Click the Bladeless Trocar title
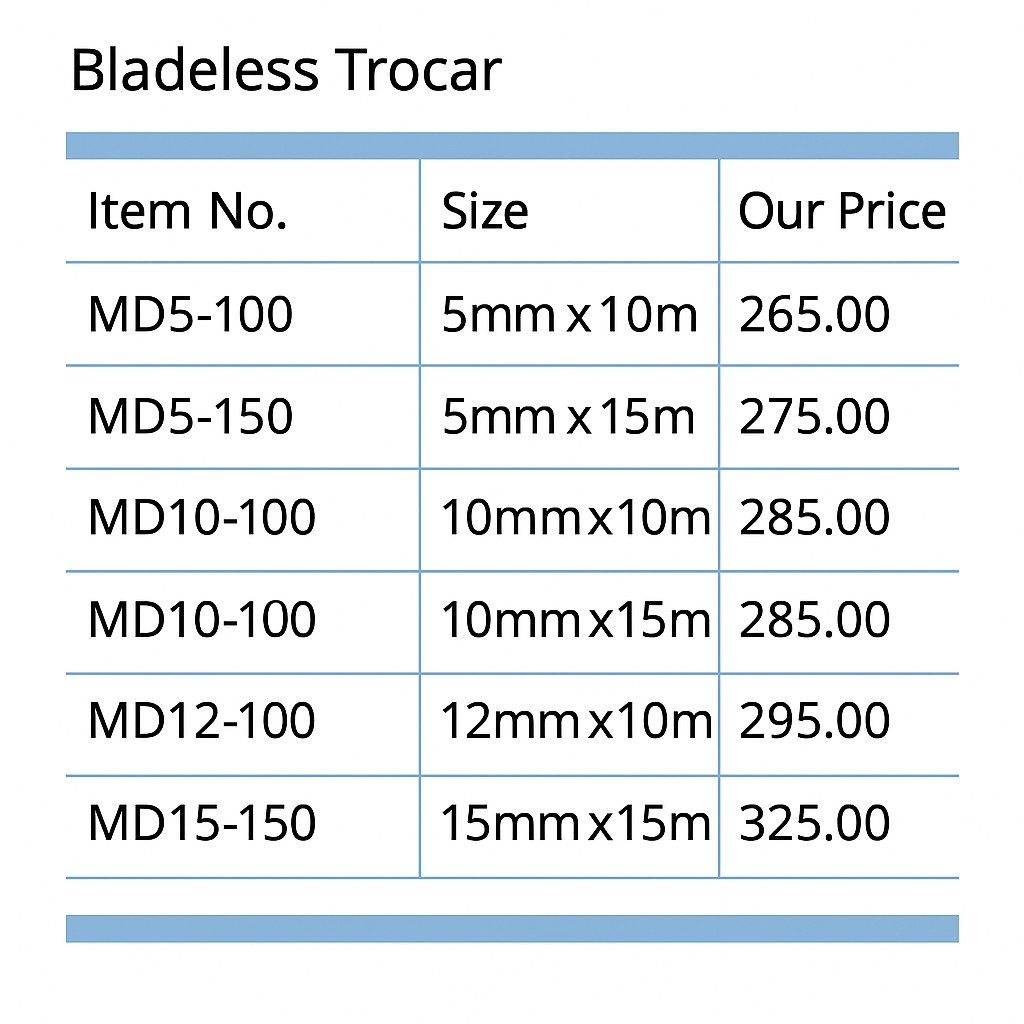Screen dimensions: 1024x1024 pos(286,73)
